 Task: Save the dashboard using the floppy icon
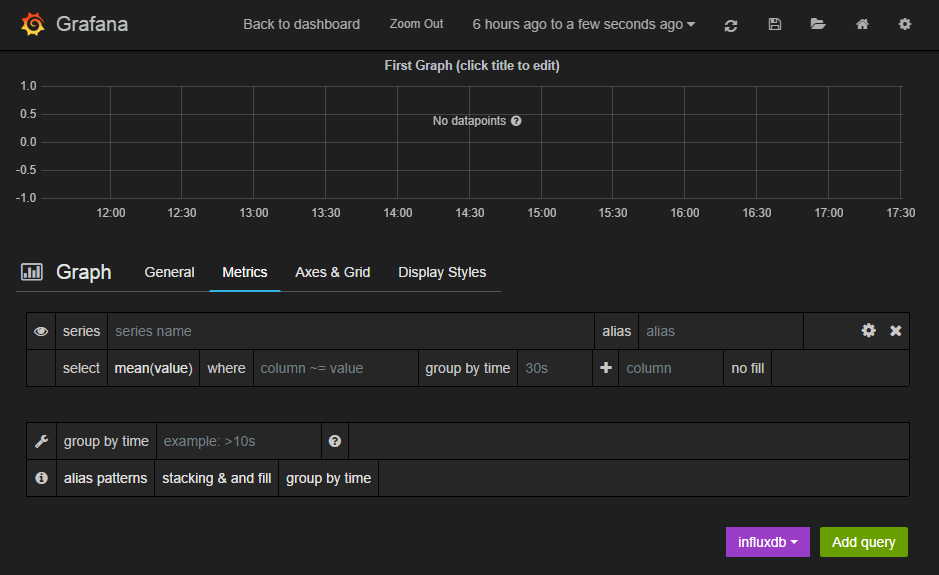(x=774, y=24)
